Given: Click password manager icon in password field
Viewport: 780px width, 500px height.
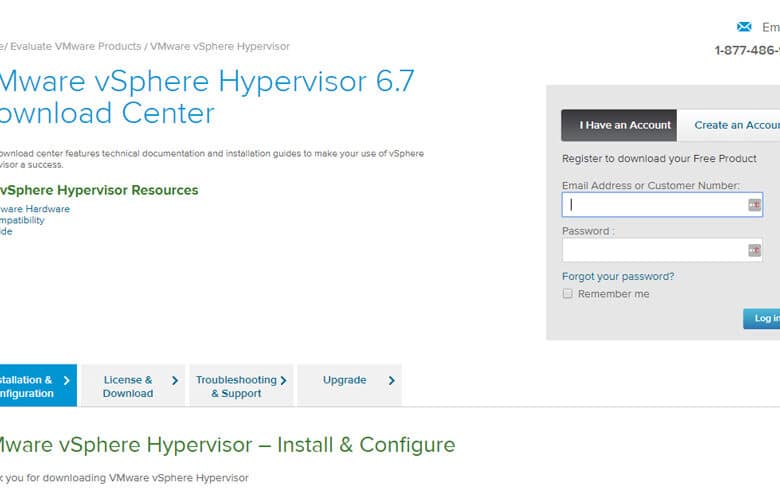Looking at the screenshot, I should (754, 250).
